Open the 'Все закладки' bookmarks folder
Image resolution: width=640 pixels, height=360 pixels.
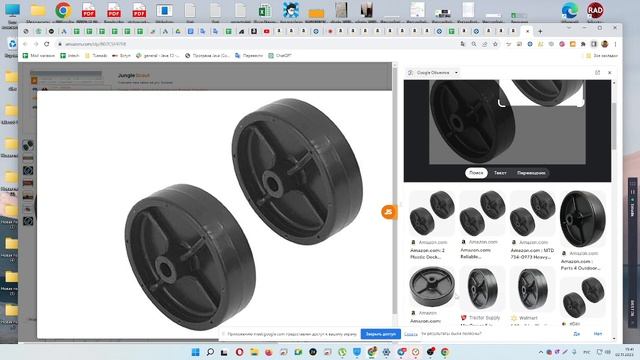(602, 55)
